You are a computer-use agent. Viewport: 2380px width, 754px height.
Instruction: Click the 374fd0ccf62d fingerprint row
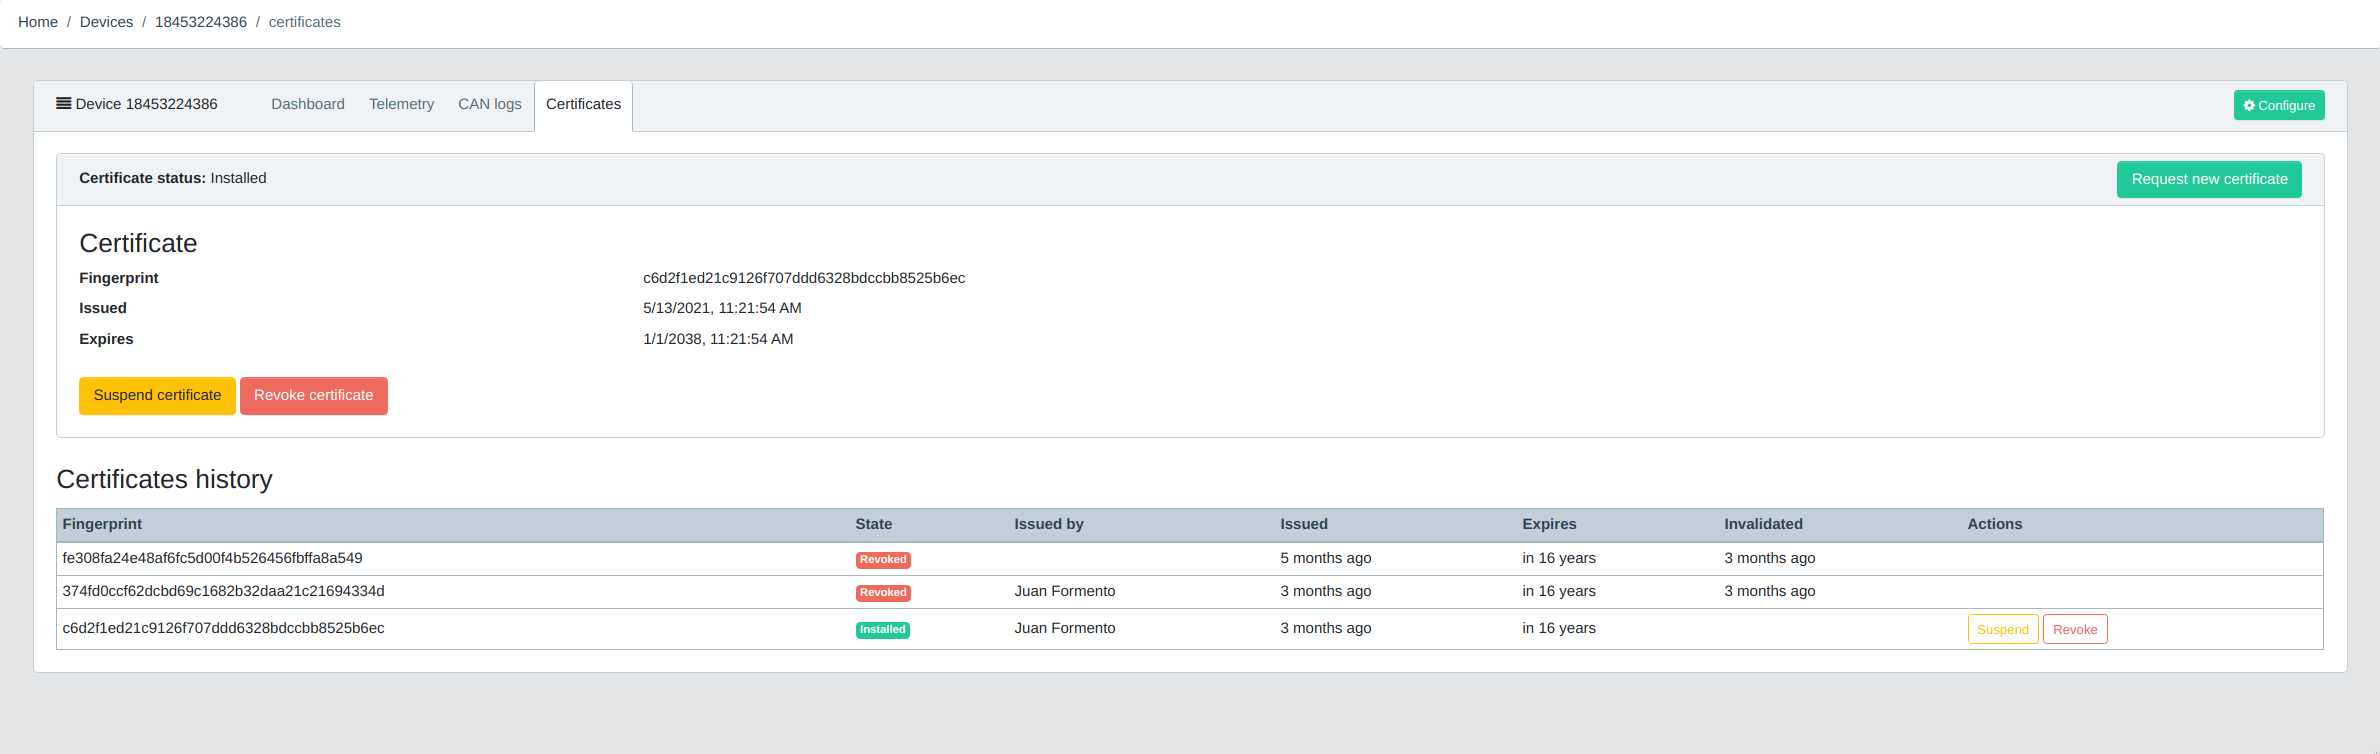coord(223,591)
